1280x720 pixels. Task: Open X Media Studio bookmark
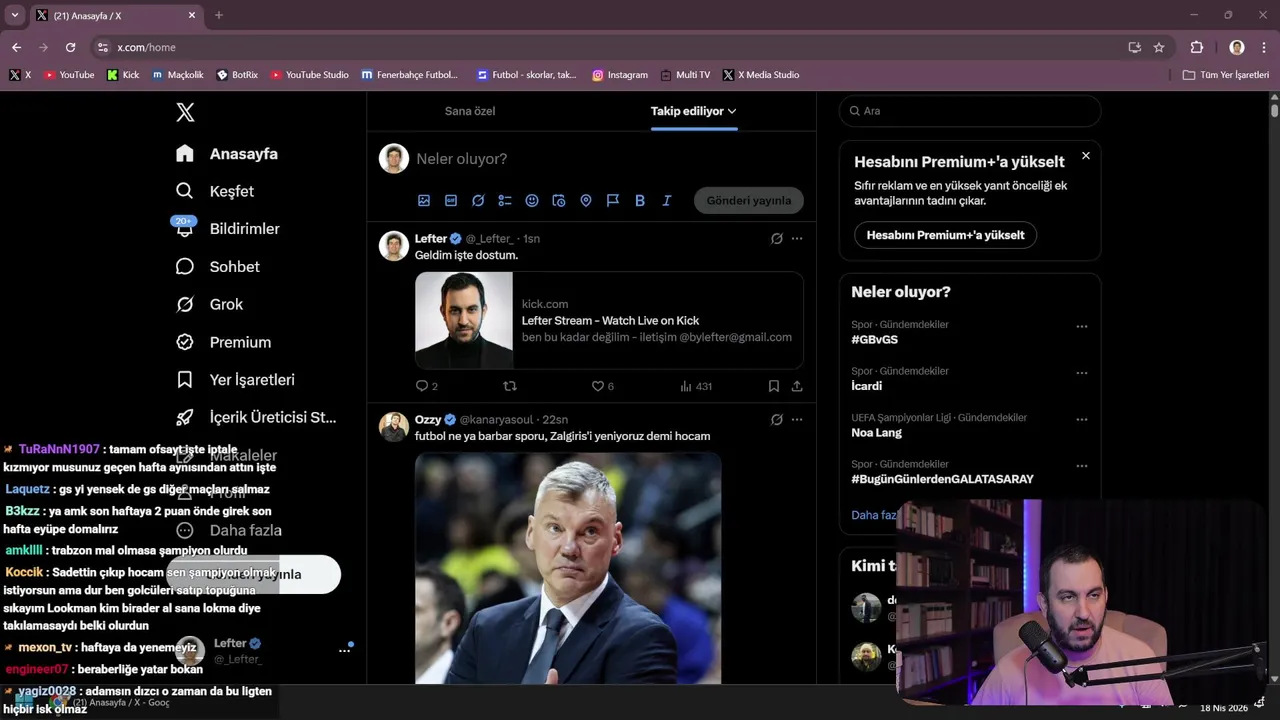coord(761,75)
